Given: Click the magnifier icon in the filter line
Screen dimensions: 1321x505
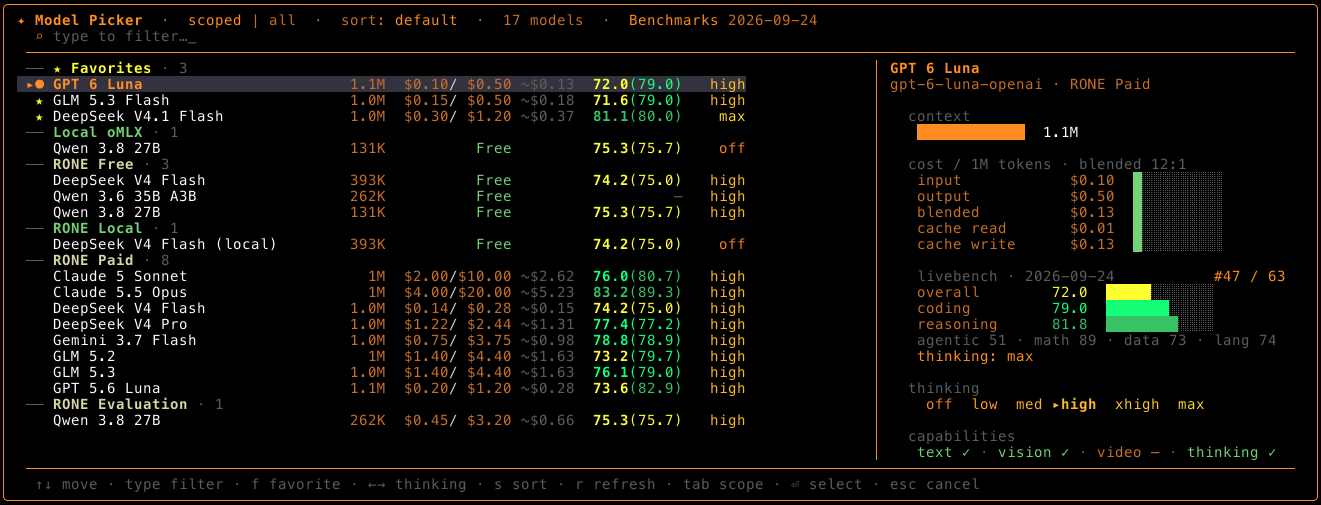Looking at the screenshot, I should (39, 36).
